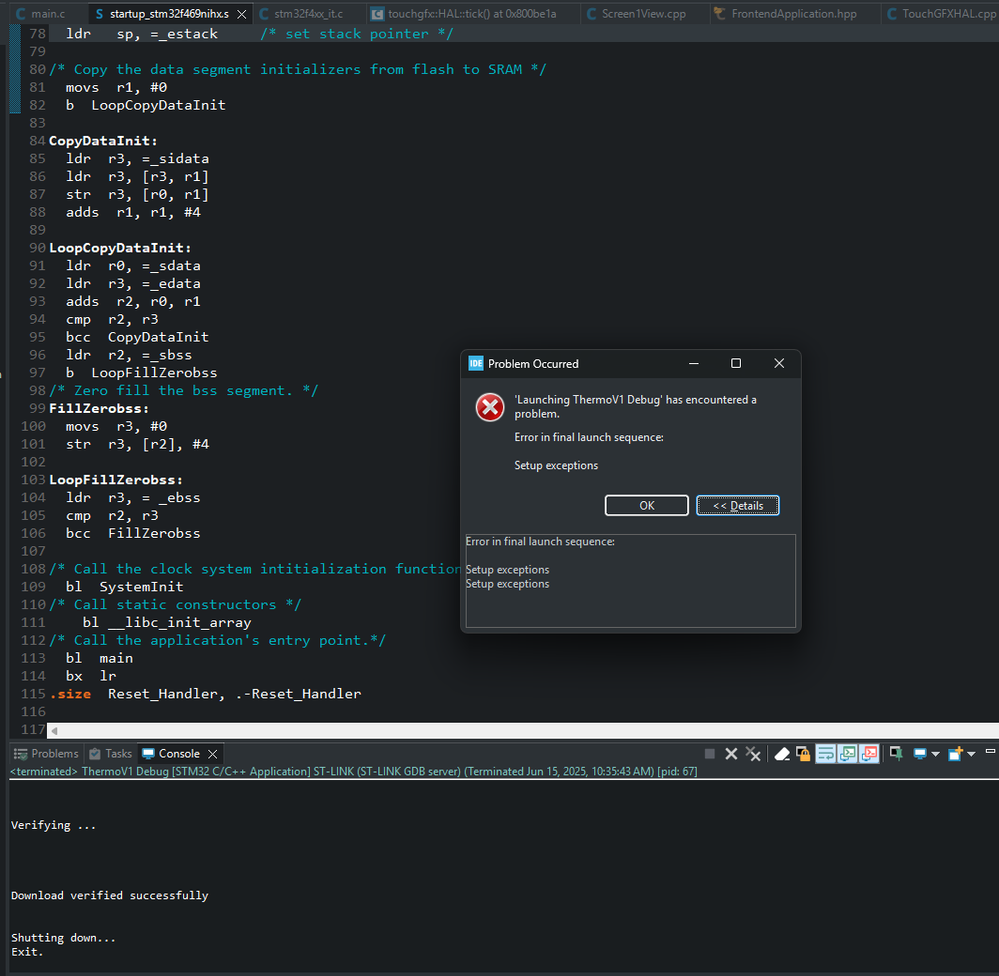This screenshot has width=999, height=976.
Task: Collapse details with the << Details button
Action: 737,505
